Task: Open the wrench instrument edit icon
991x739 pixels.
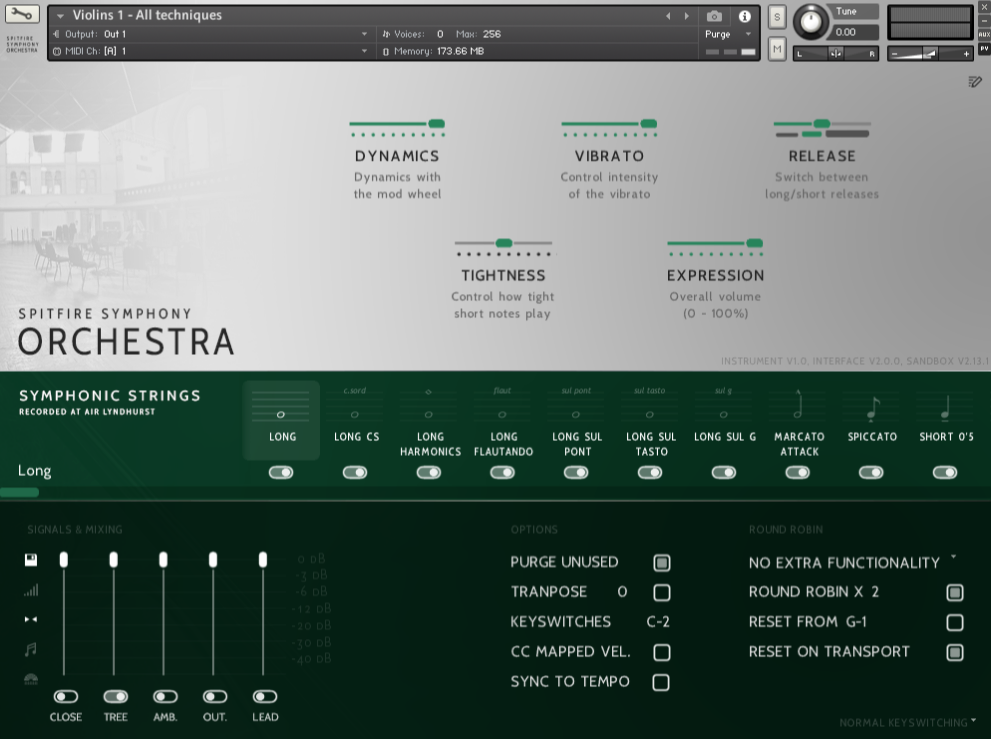Action: pos(22,14)
